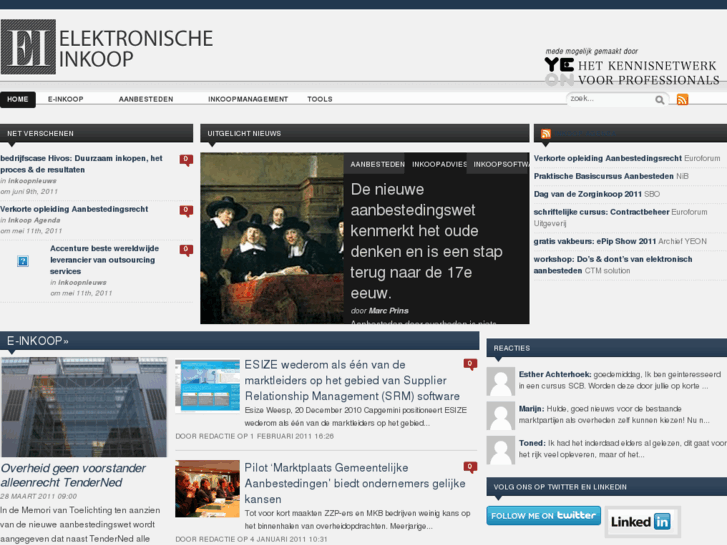Switch to Inkoopsoftware featured tab

coord(498,164)
